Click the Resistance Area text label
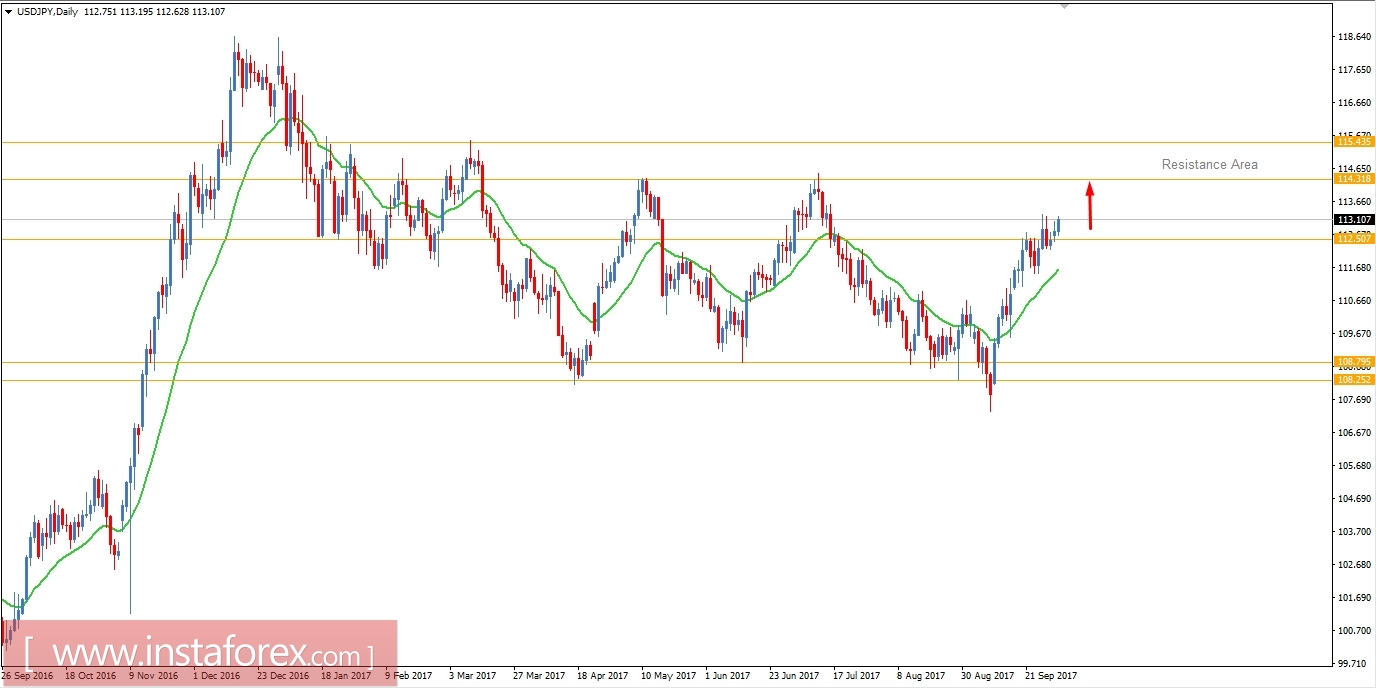The height and width of the screenshot is (689, 1376). coord(1210,164)
